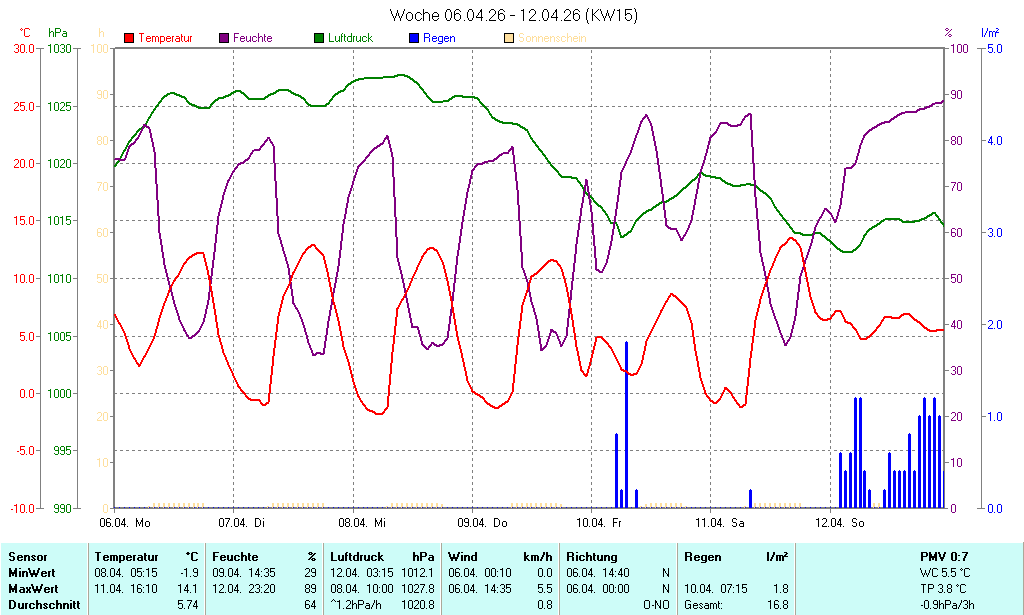Click the PMV 0:7 header

pos(943,556)
